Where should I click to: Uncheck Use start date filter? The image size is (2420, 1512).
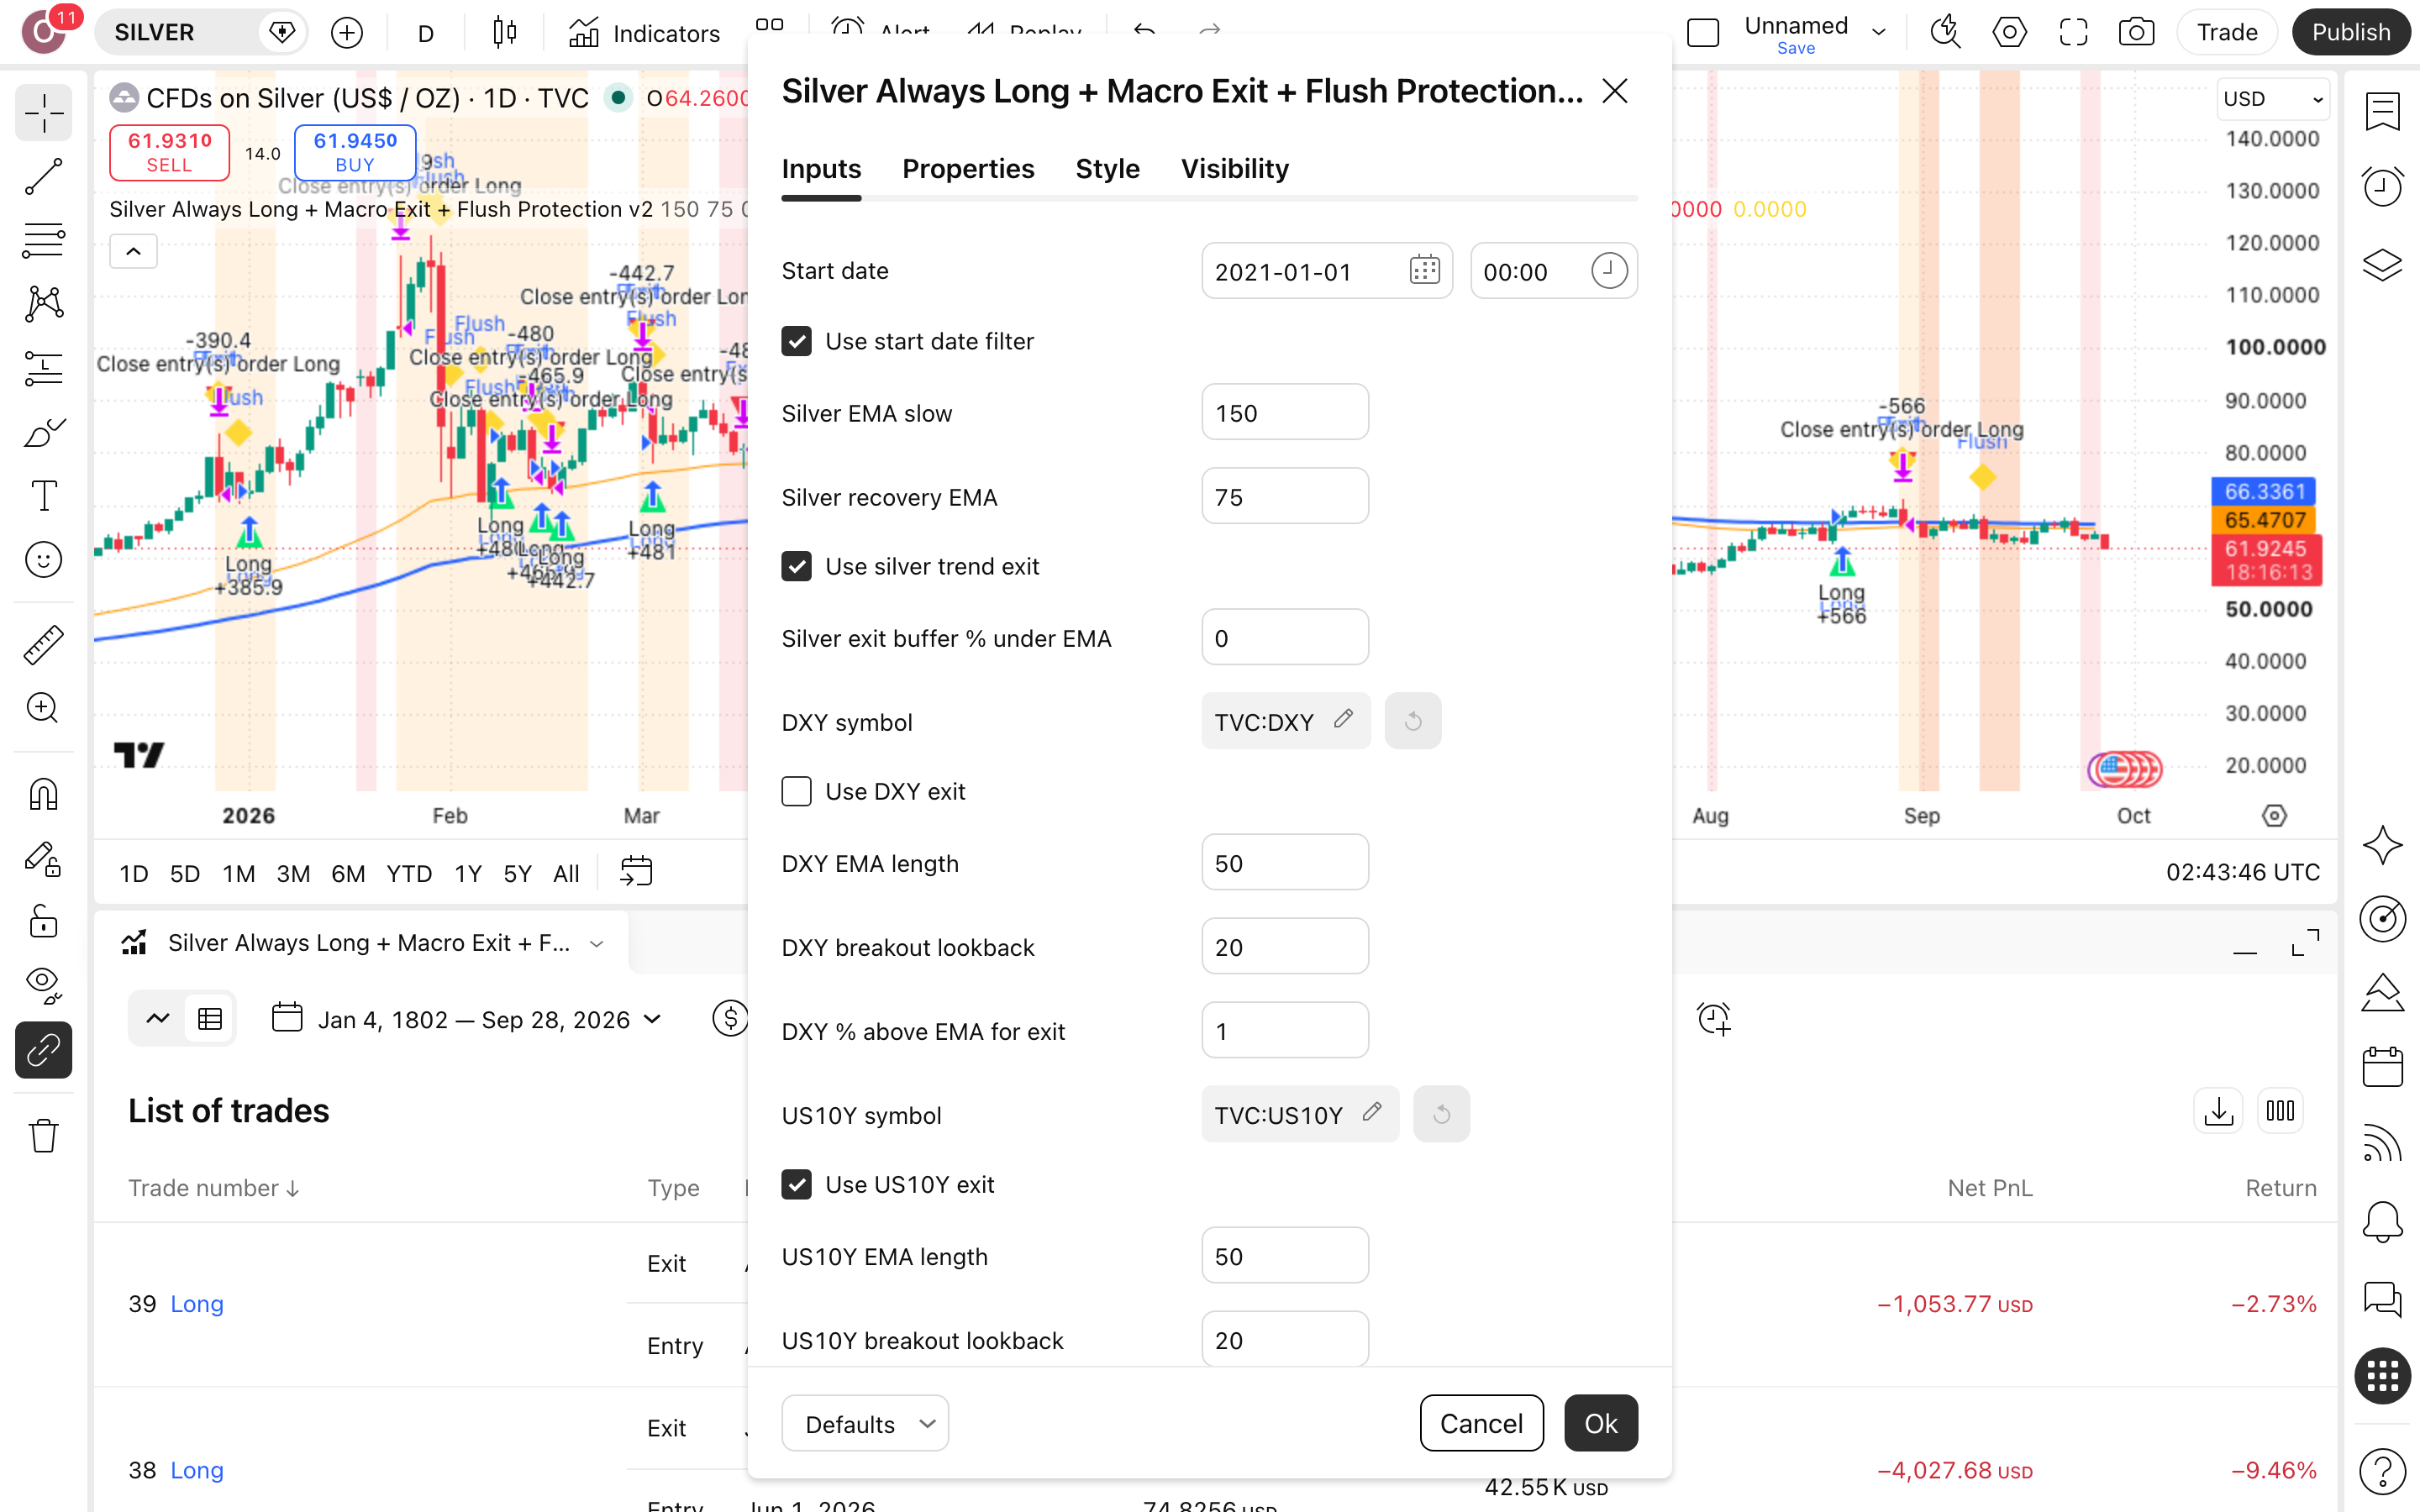tap(796, 341)
